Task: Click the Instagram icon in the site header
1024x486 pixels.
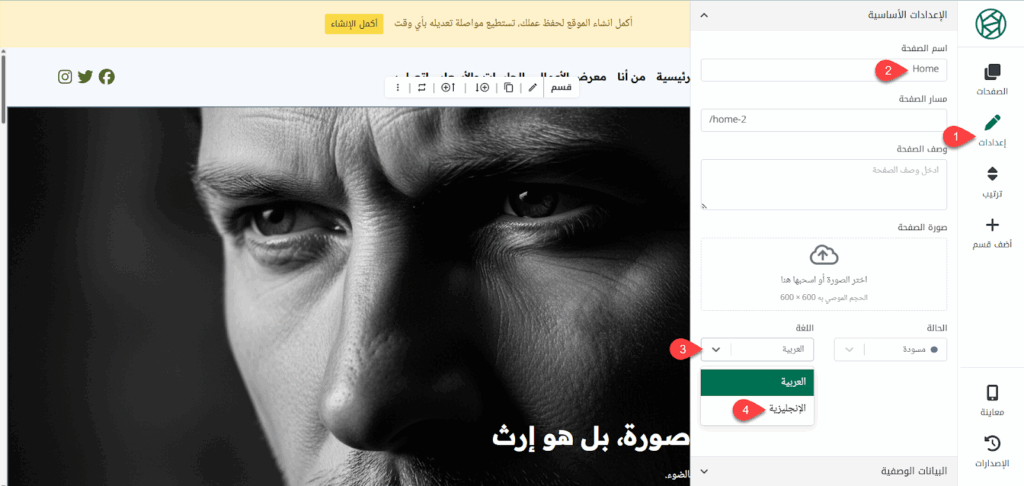Action: pos(65,77)
